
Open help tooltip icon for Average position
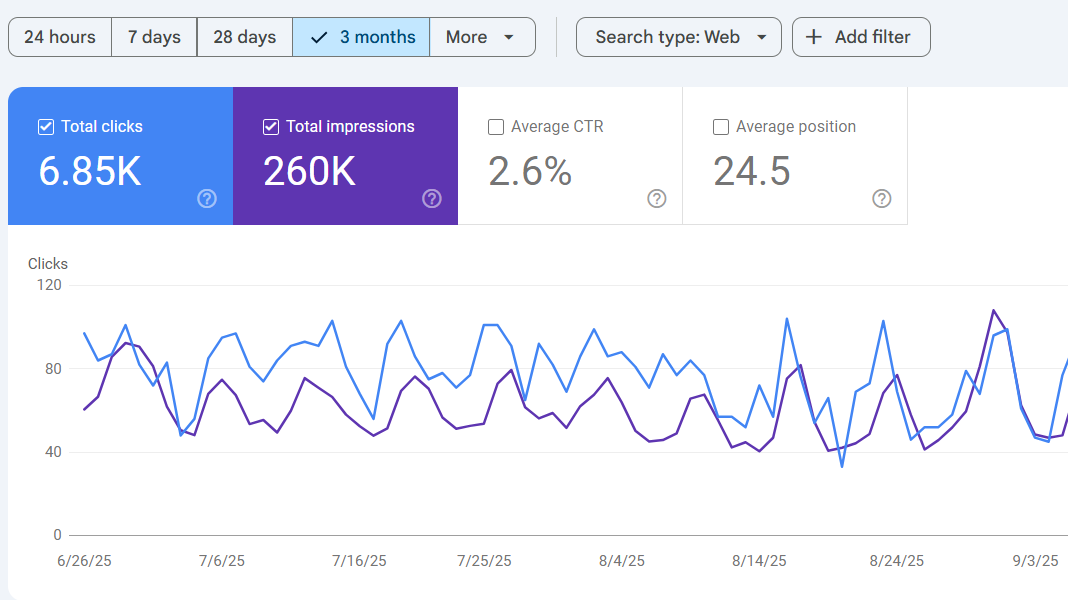(x=882, y=198)
